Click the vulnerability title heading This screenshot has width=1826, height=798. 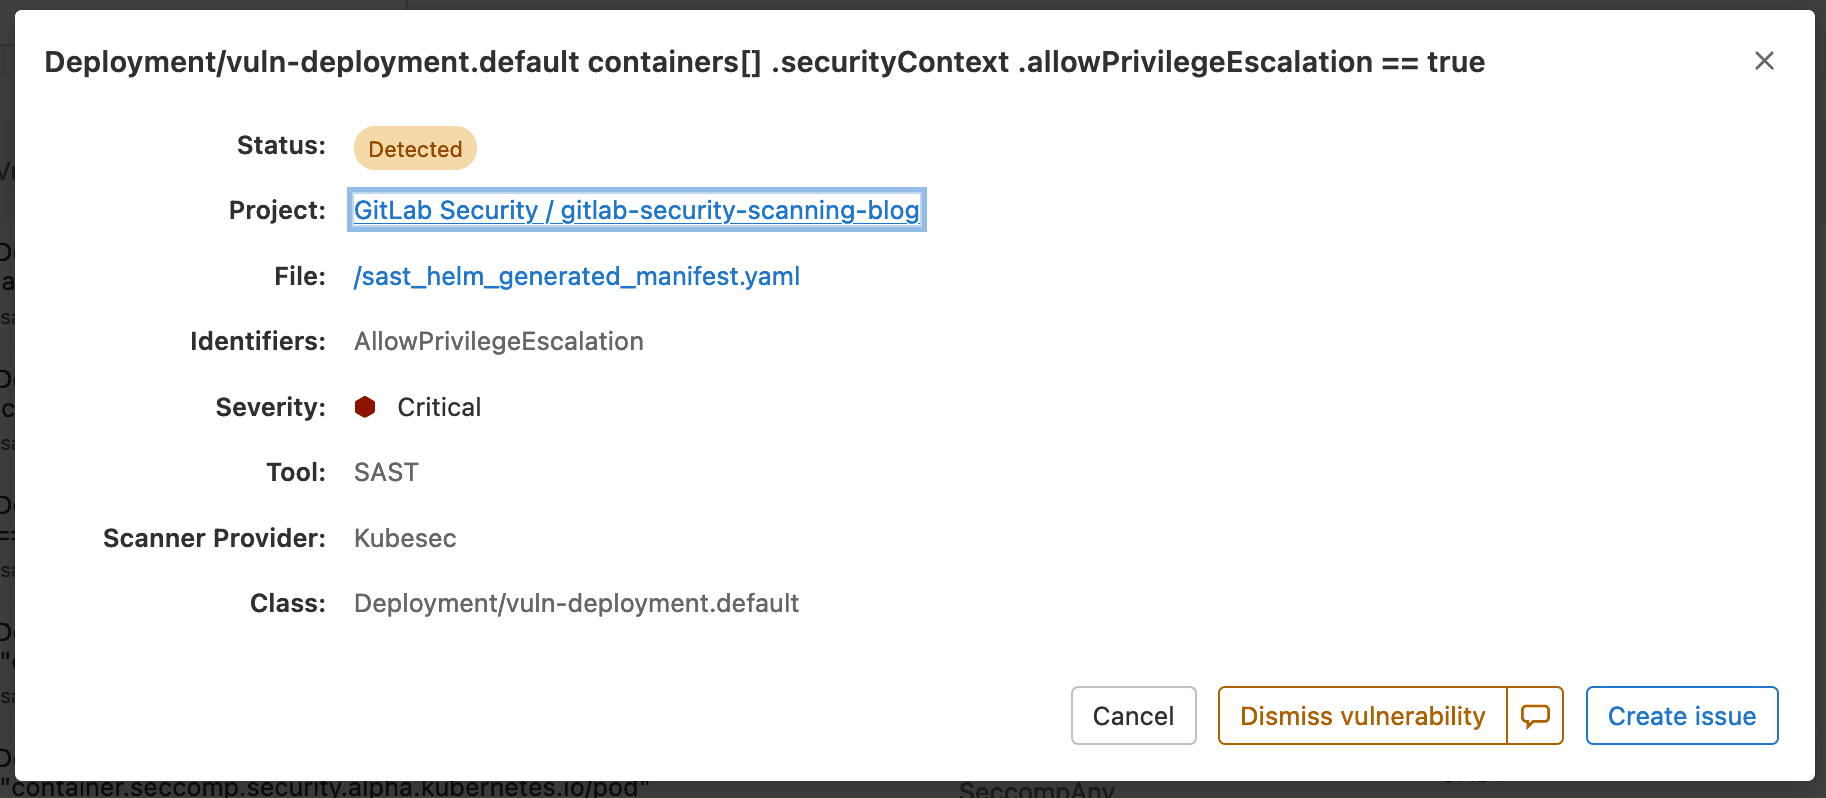pyautogui.click(x=764, y=62)
